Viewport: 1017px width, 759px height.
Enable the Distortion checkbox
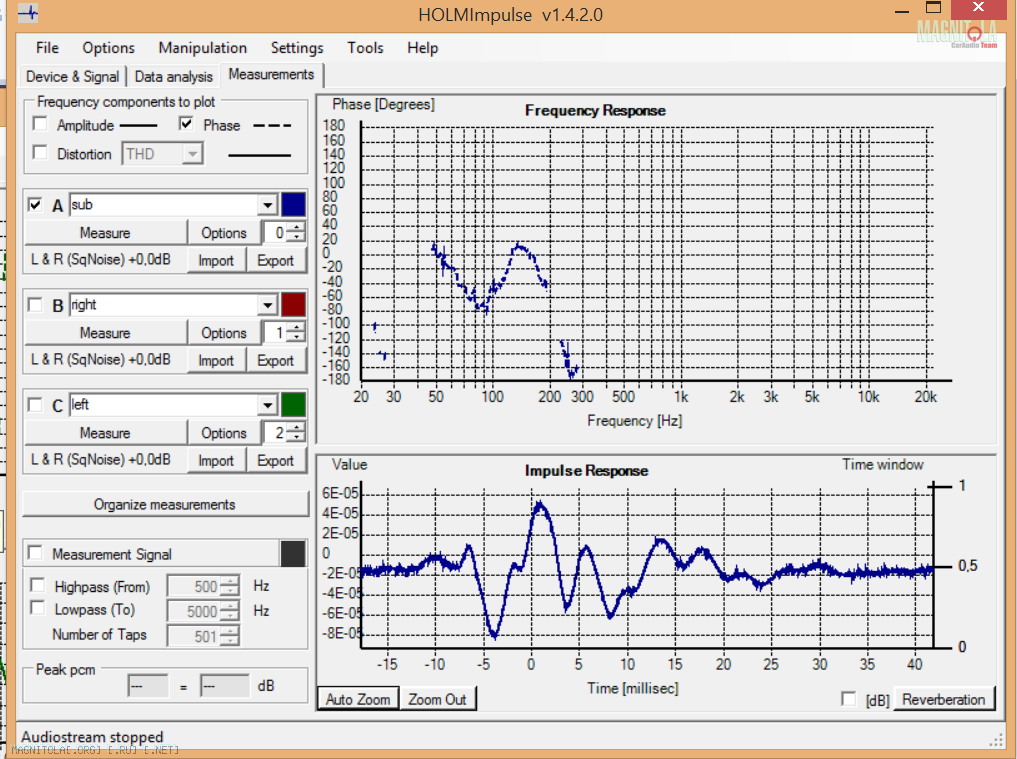[40, 152]
